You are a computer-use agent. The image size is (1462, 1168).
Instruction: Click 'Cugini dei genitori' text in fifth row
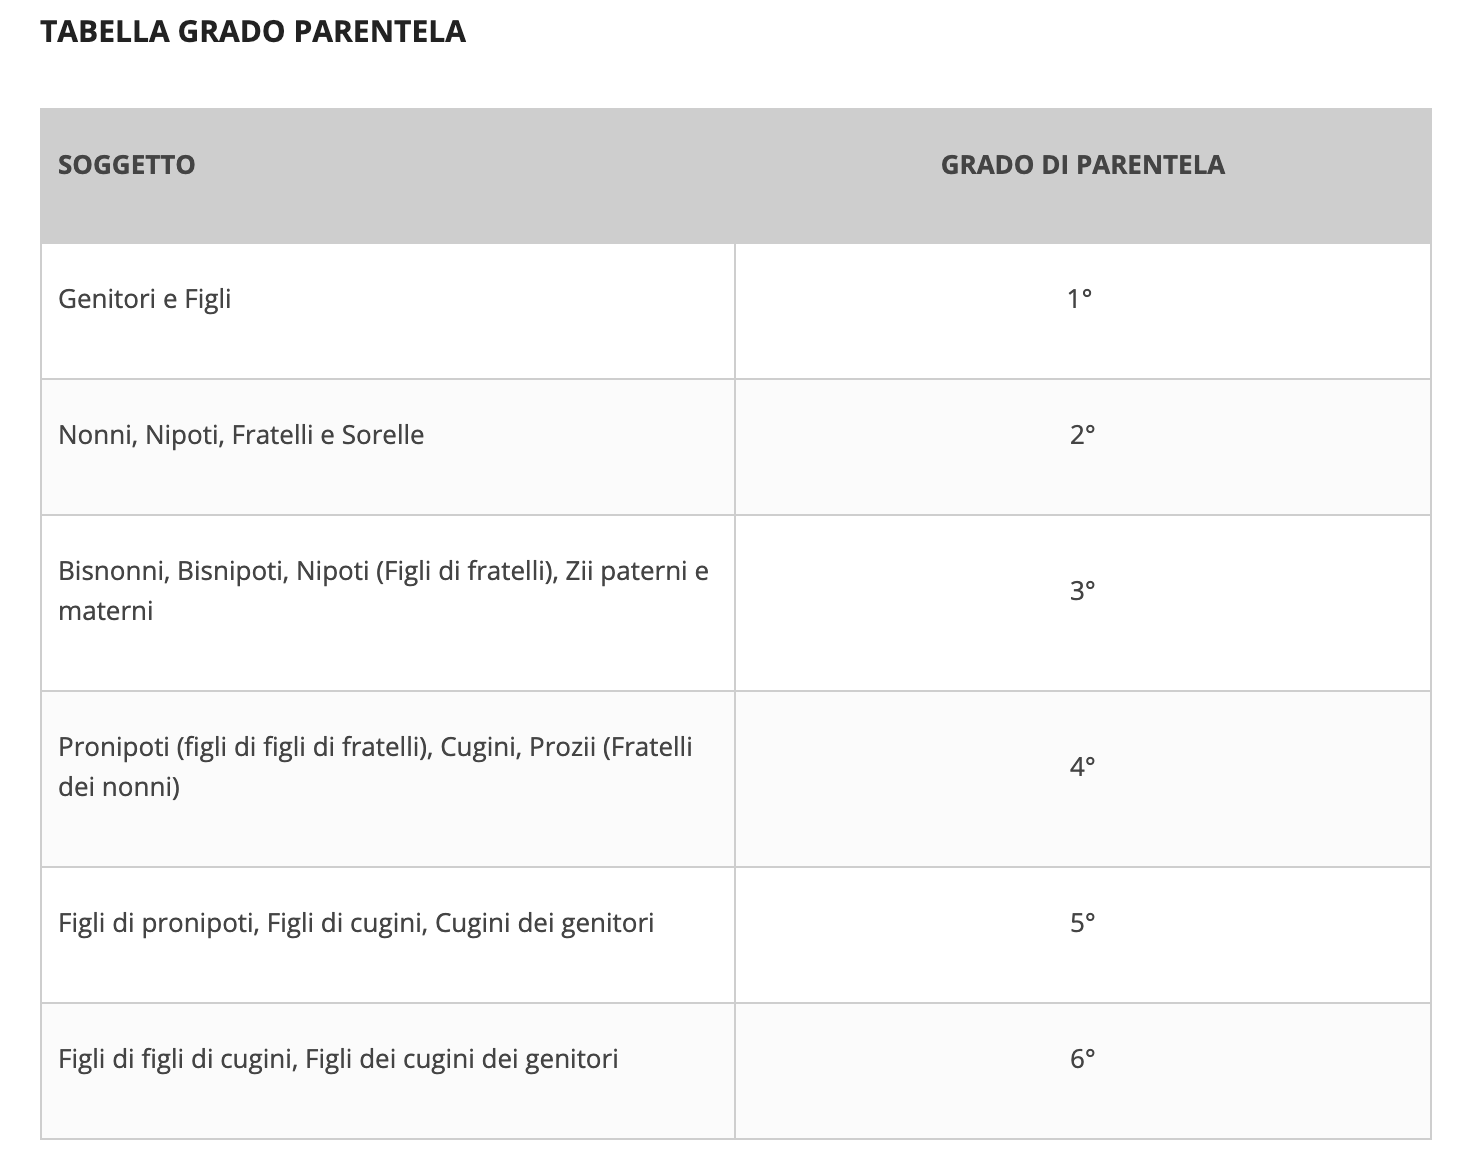[x=545, y=923]
